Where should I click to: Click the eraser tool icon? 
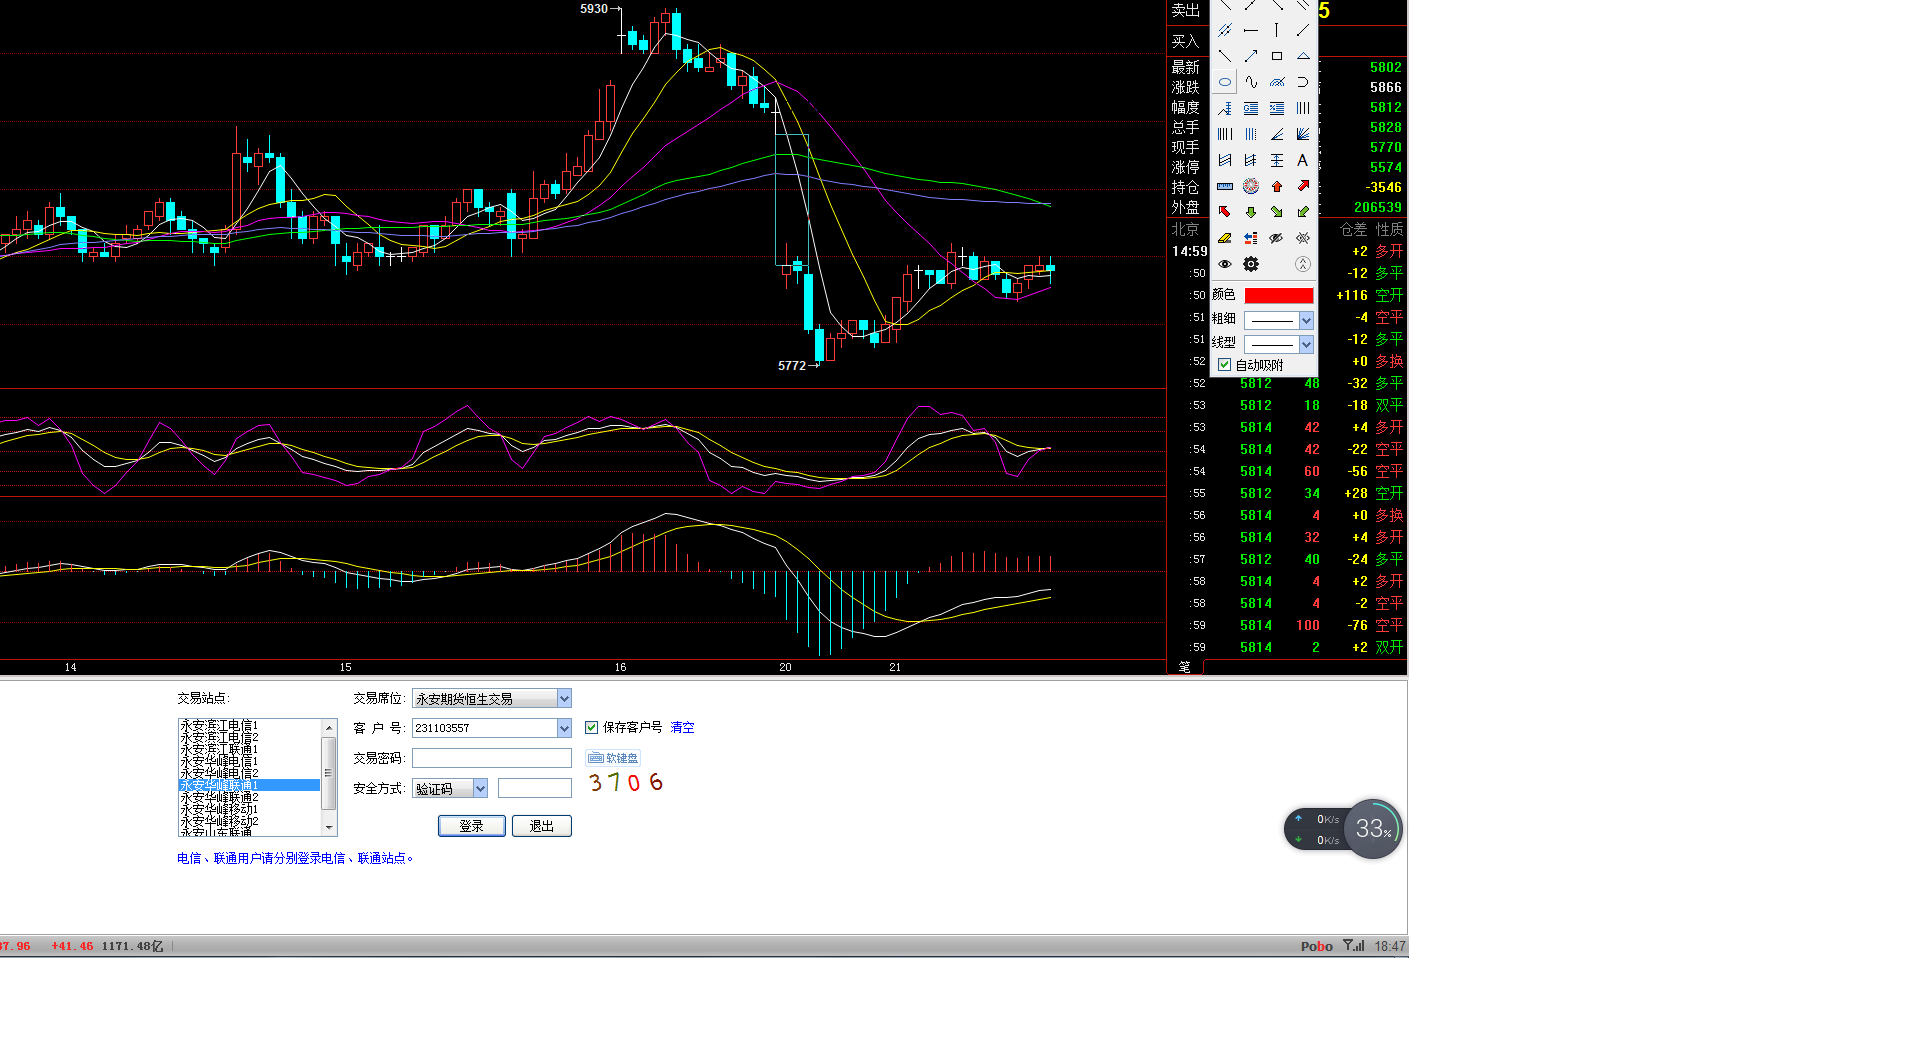click(1224, 238)
